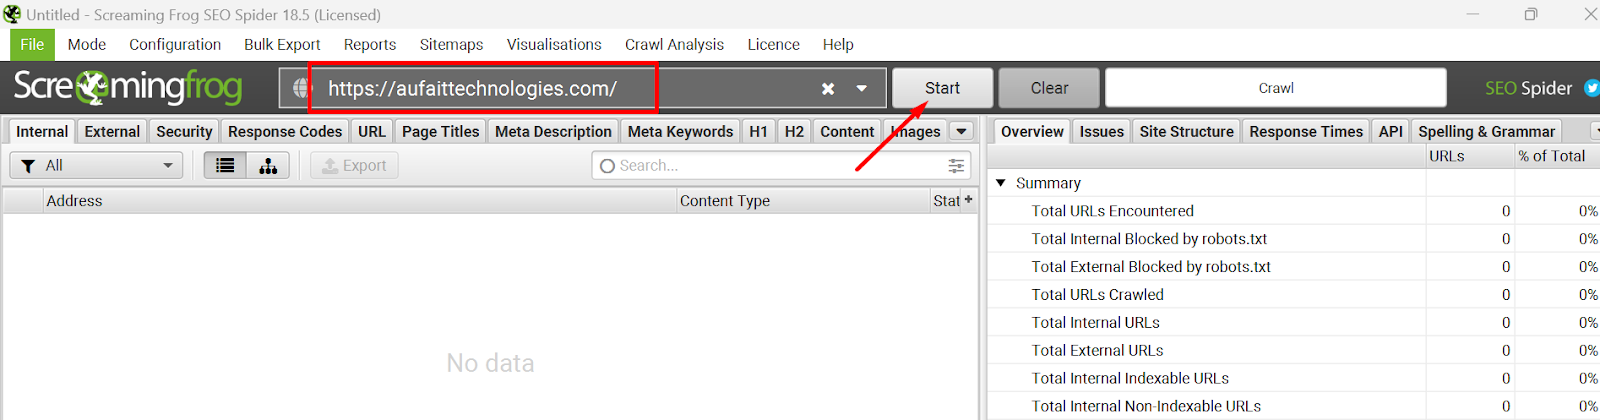
Task: Click the % of Total column header
Action: tap(1556, 156)
